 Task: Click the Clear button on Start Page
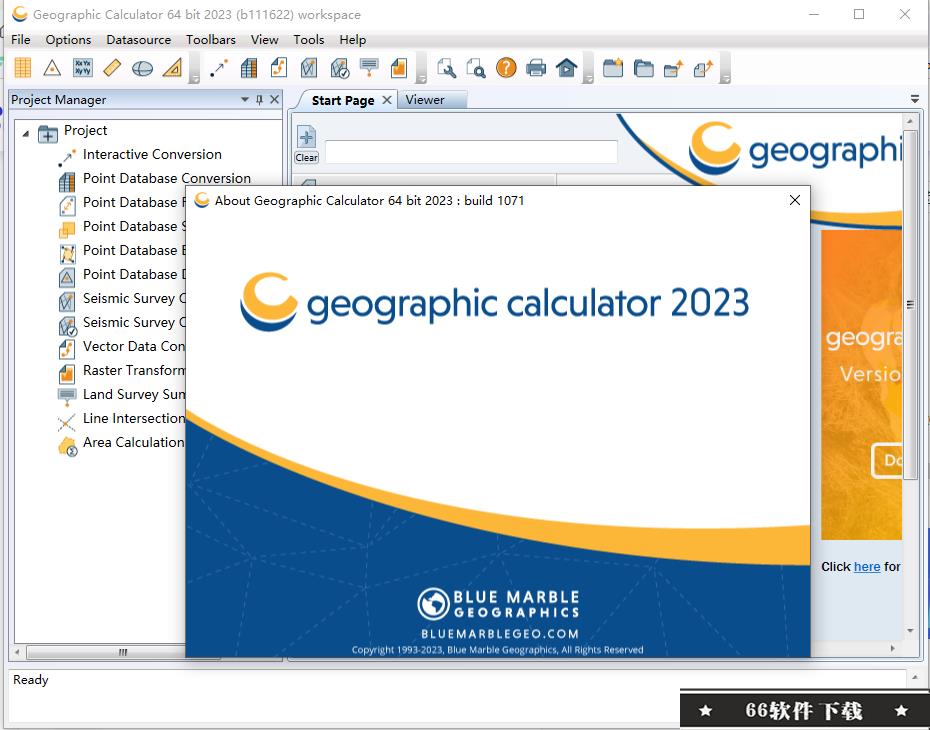306,157
